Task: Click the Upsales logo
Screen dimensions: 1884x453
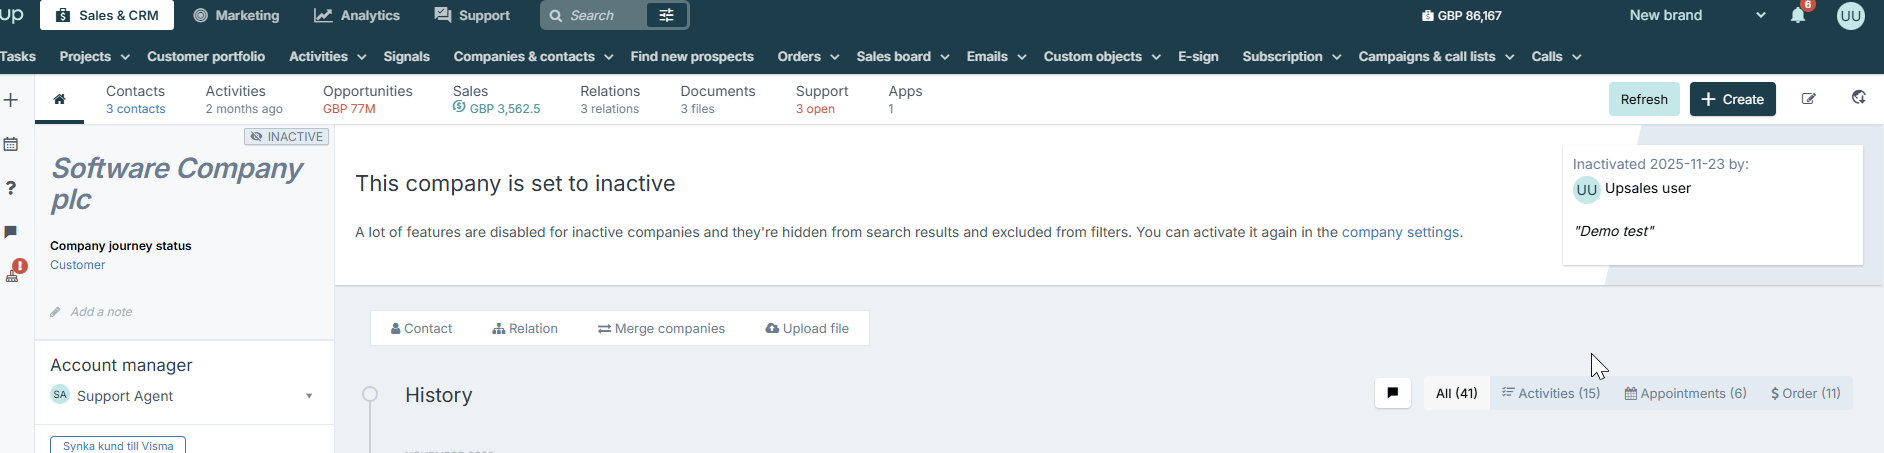Action: tap(12, 14)
